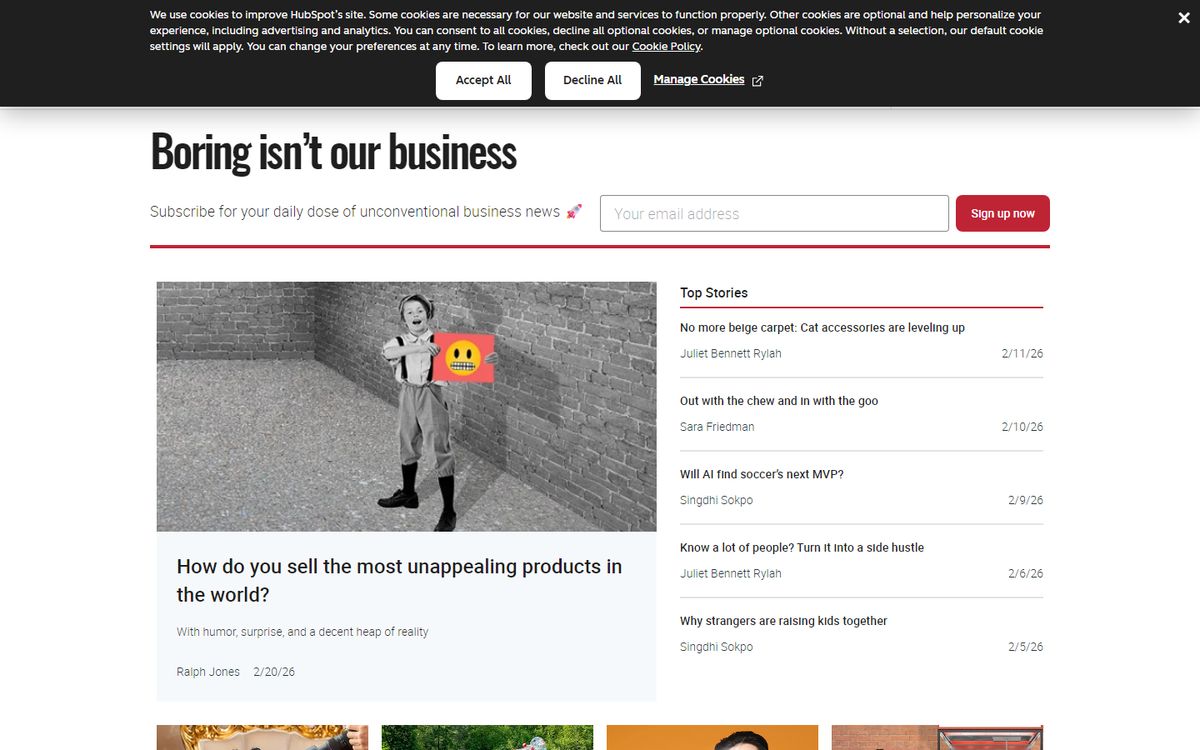Open the leftmost article thumbnail with gold frame
Viewport: 1200px width, 750px height.
(262, 738)
